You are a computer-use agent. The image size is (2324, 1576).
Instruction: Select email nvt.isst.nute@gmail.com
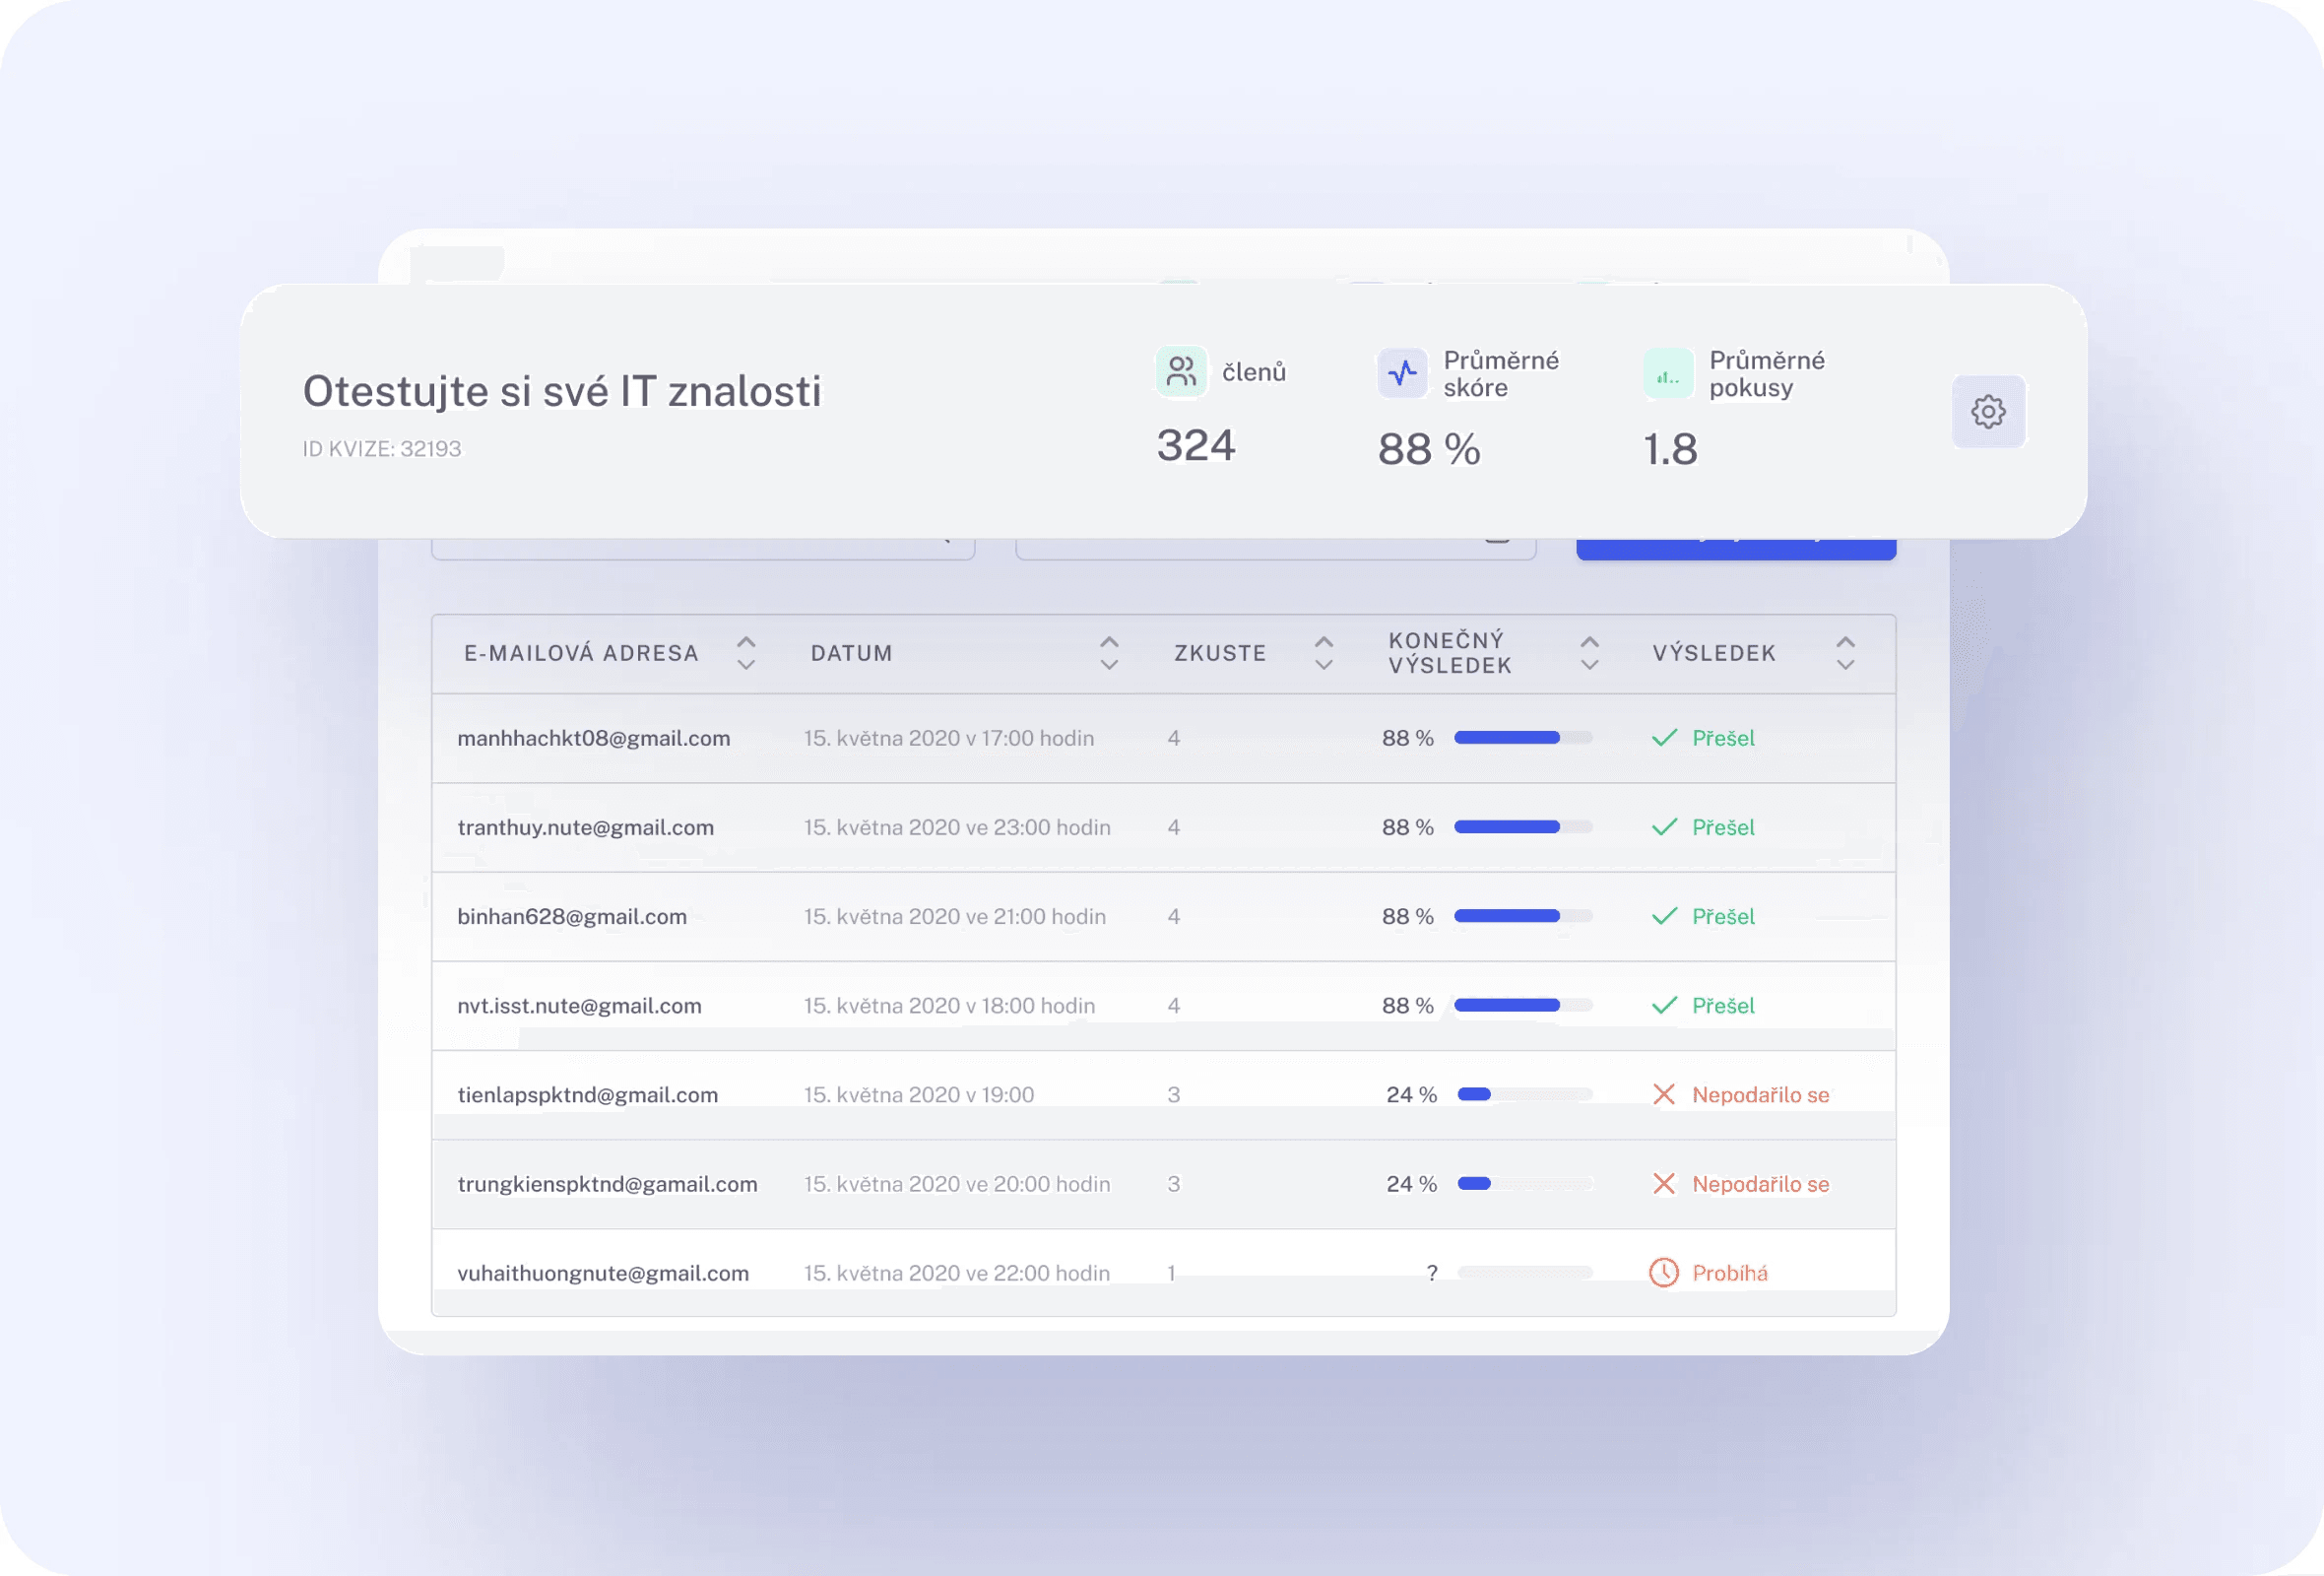click(580, 1005)
